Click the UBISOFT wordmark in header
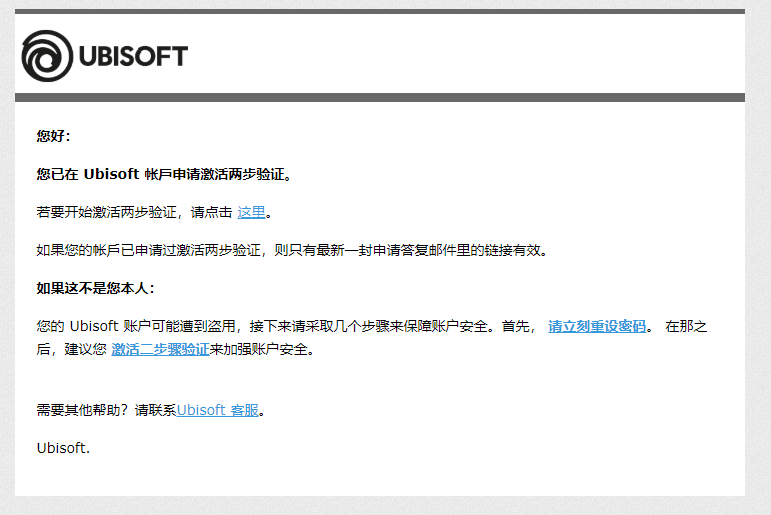Viewport: 771px width, 515px height. [x=133, y=56]
